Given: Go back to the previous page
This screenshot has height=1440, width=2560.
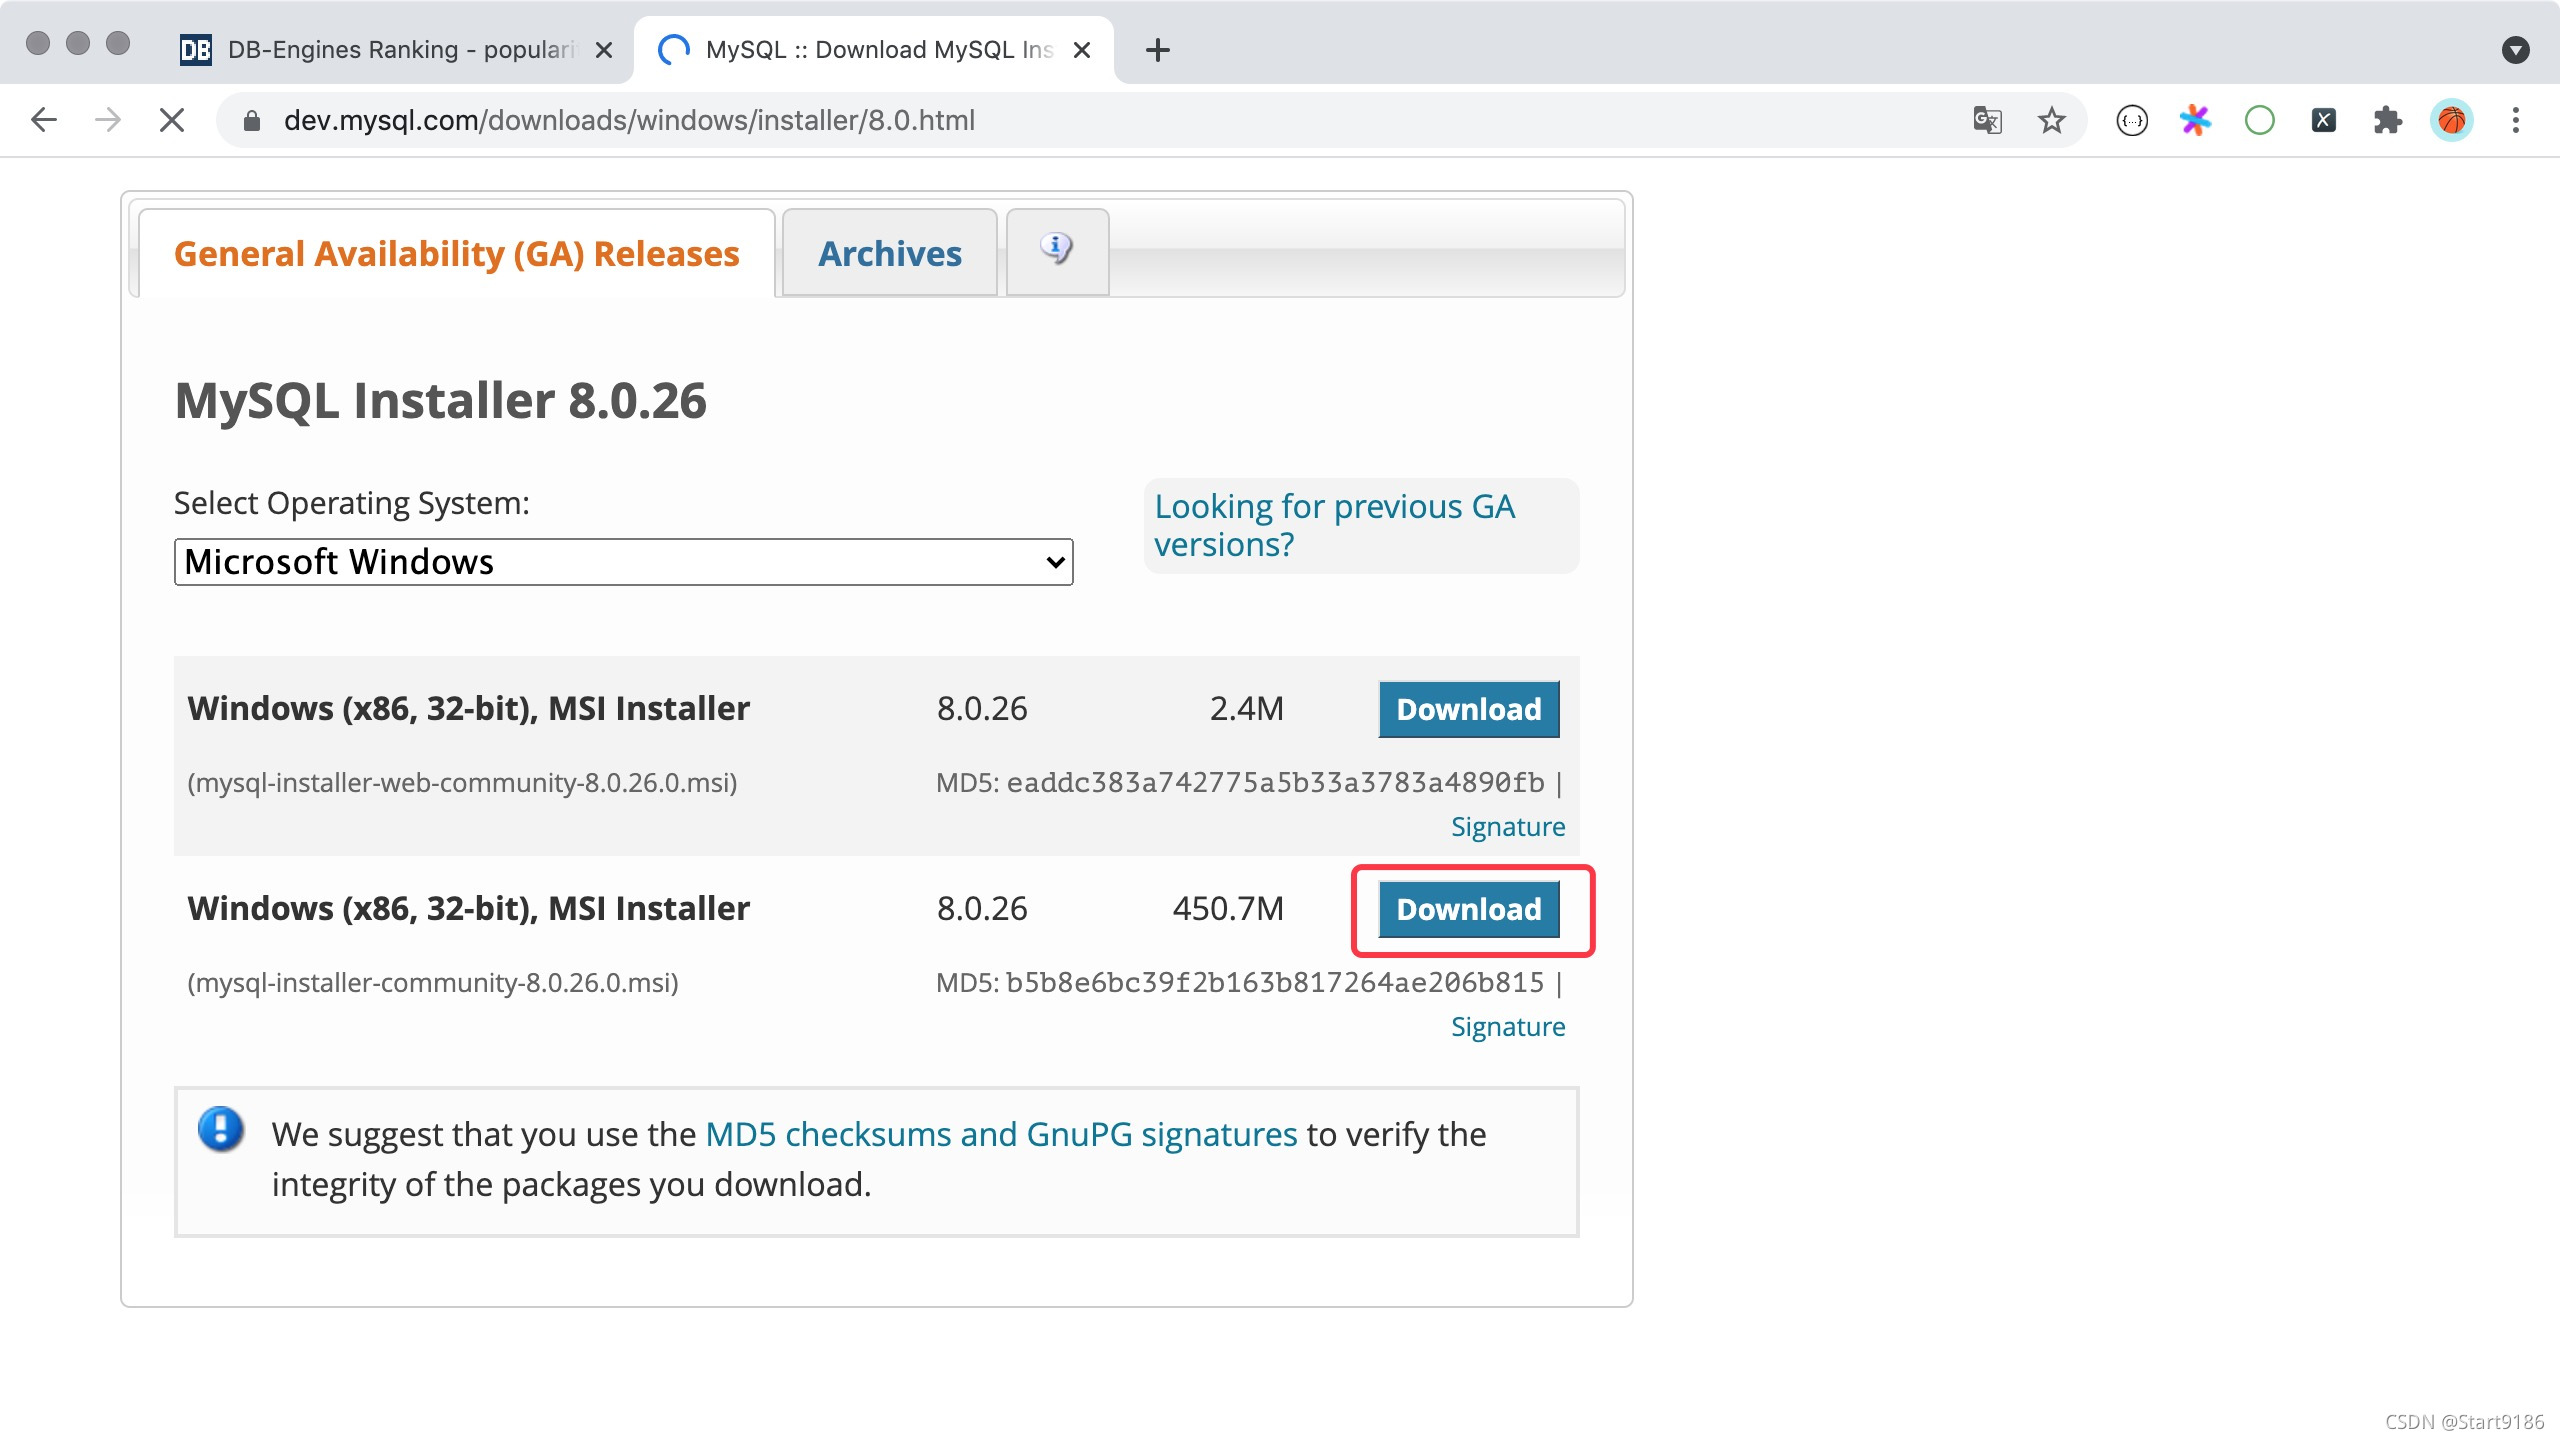Looking at the screenshot, I should coord(44,120).
